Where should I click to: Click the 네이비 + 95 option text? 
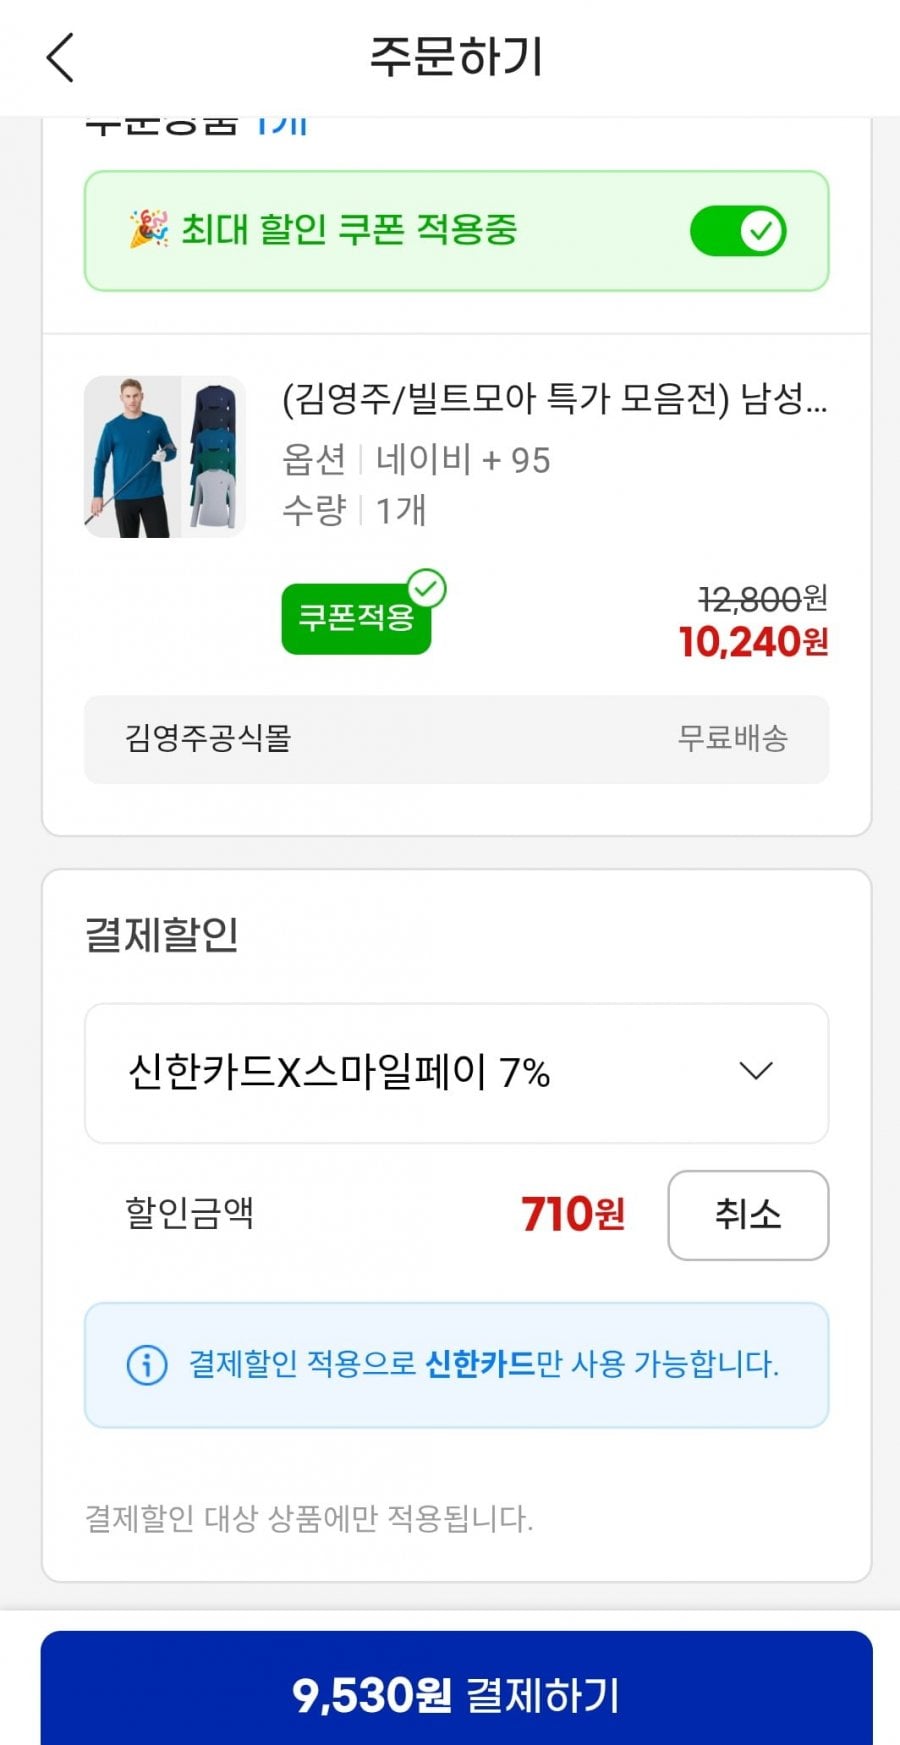(x=463, y=460)
